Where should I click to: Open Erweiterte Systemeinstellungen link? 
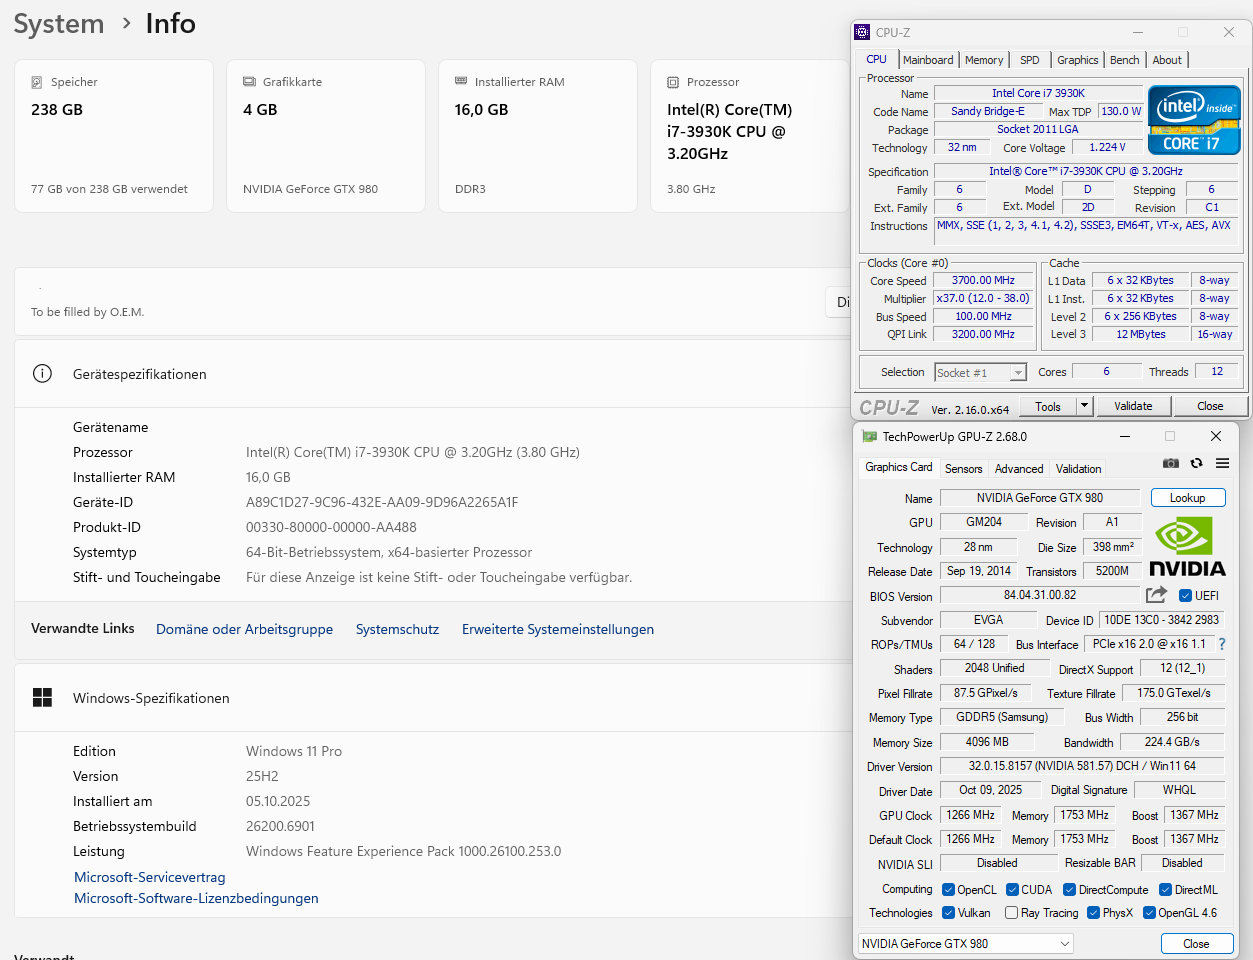point(558,629)
